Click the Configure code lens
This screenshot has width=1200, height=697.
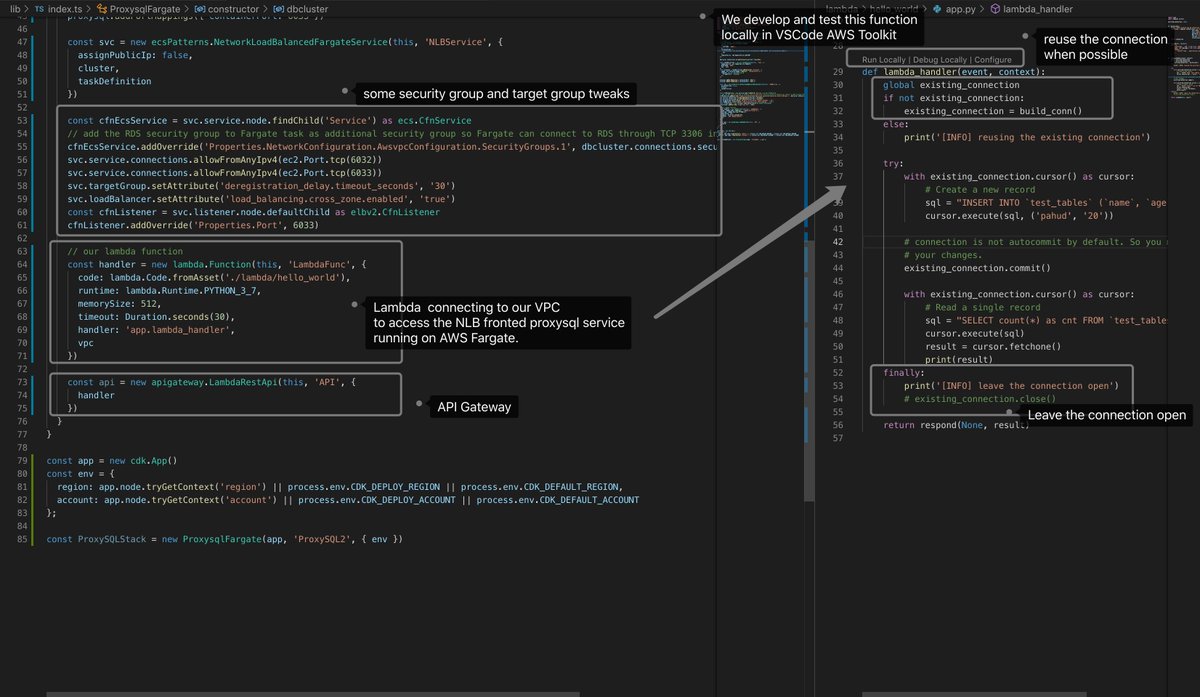click(x=993, y=60)
